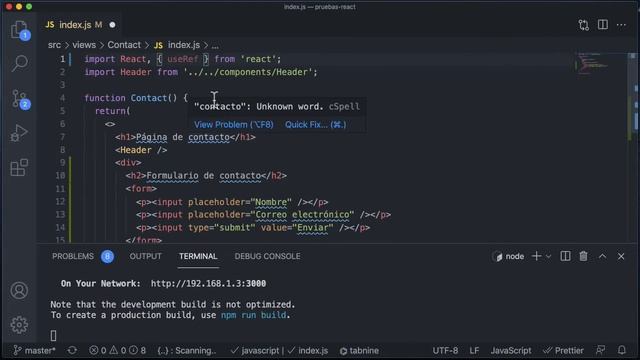Switch to the DEBUG CONSOLE tab
The height and width of the screenshot is (360, 640).
click(267, 256)
